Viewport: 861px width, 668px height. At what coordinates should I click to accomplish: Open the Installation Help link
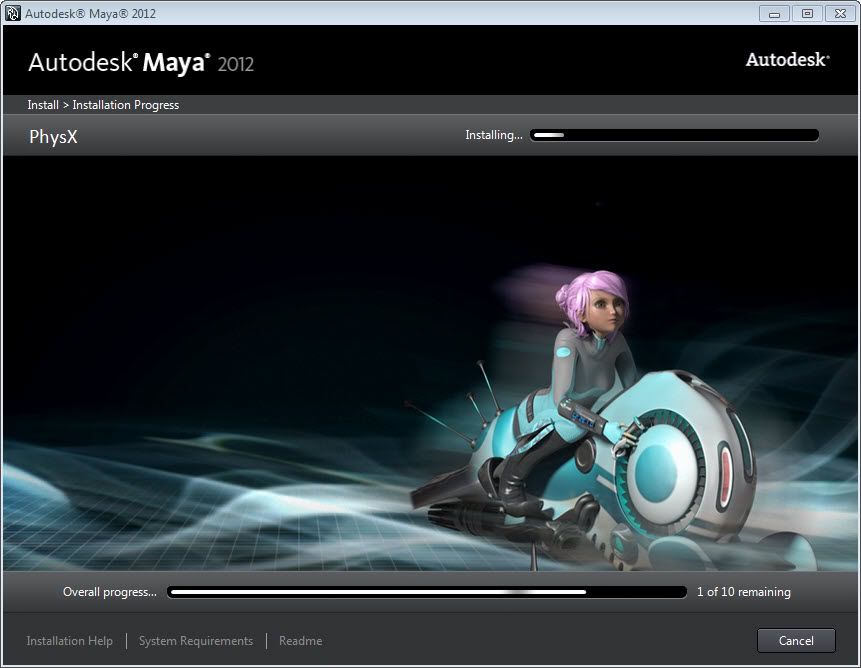coord(70,641)
